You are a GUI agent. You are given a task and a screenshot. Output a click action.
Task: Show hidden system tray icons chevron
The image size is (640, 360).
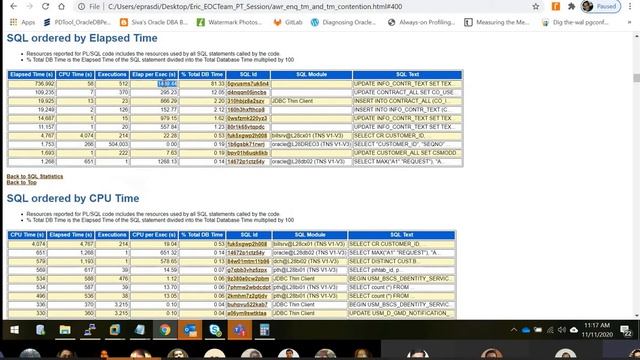coord(513,330)
